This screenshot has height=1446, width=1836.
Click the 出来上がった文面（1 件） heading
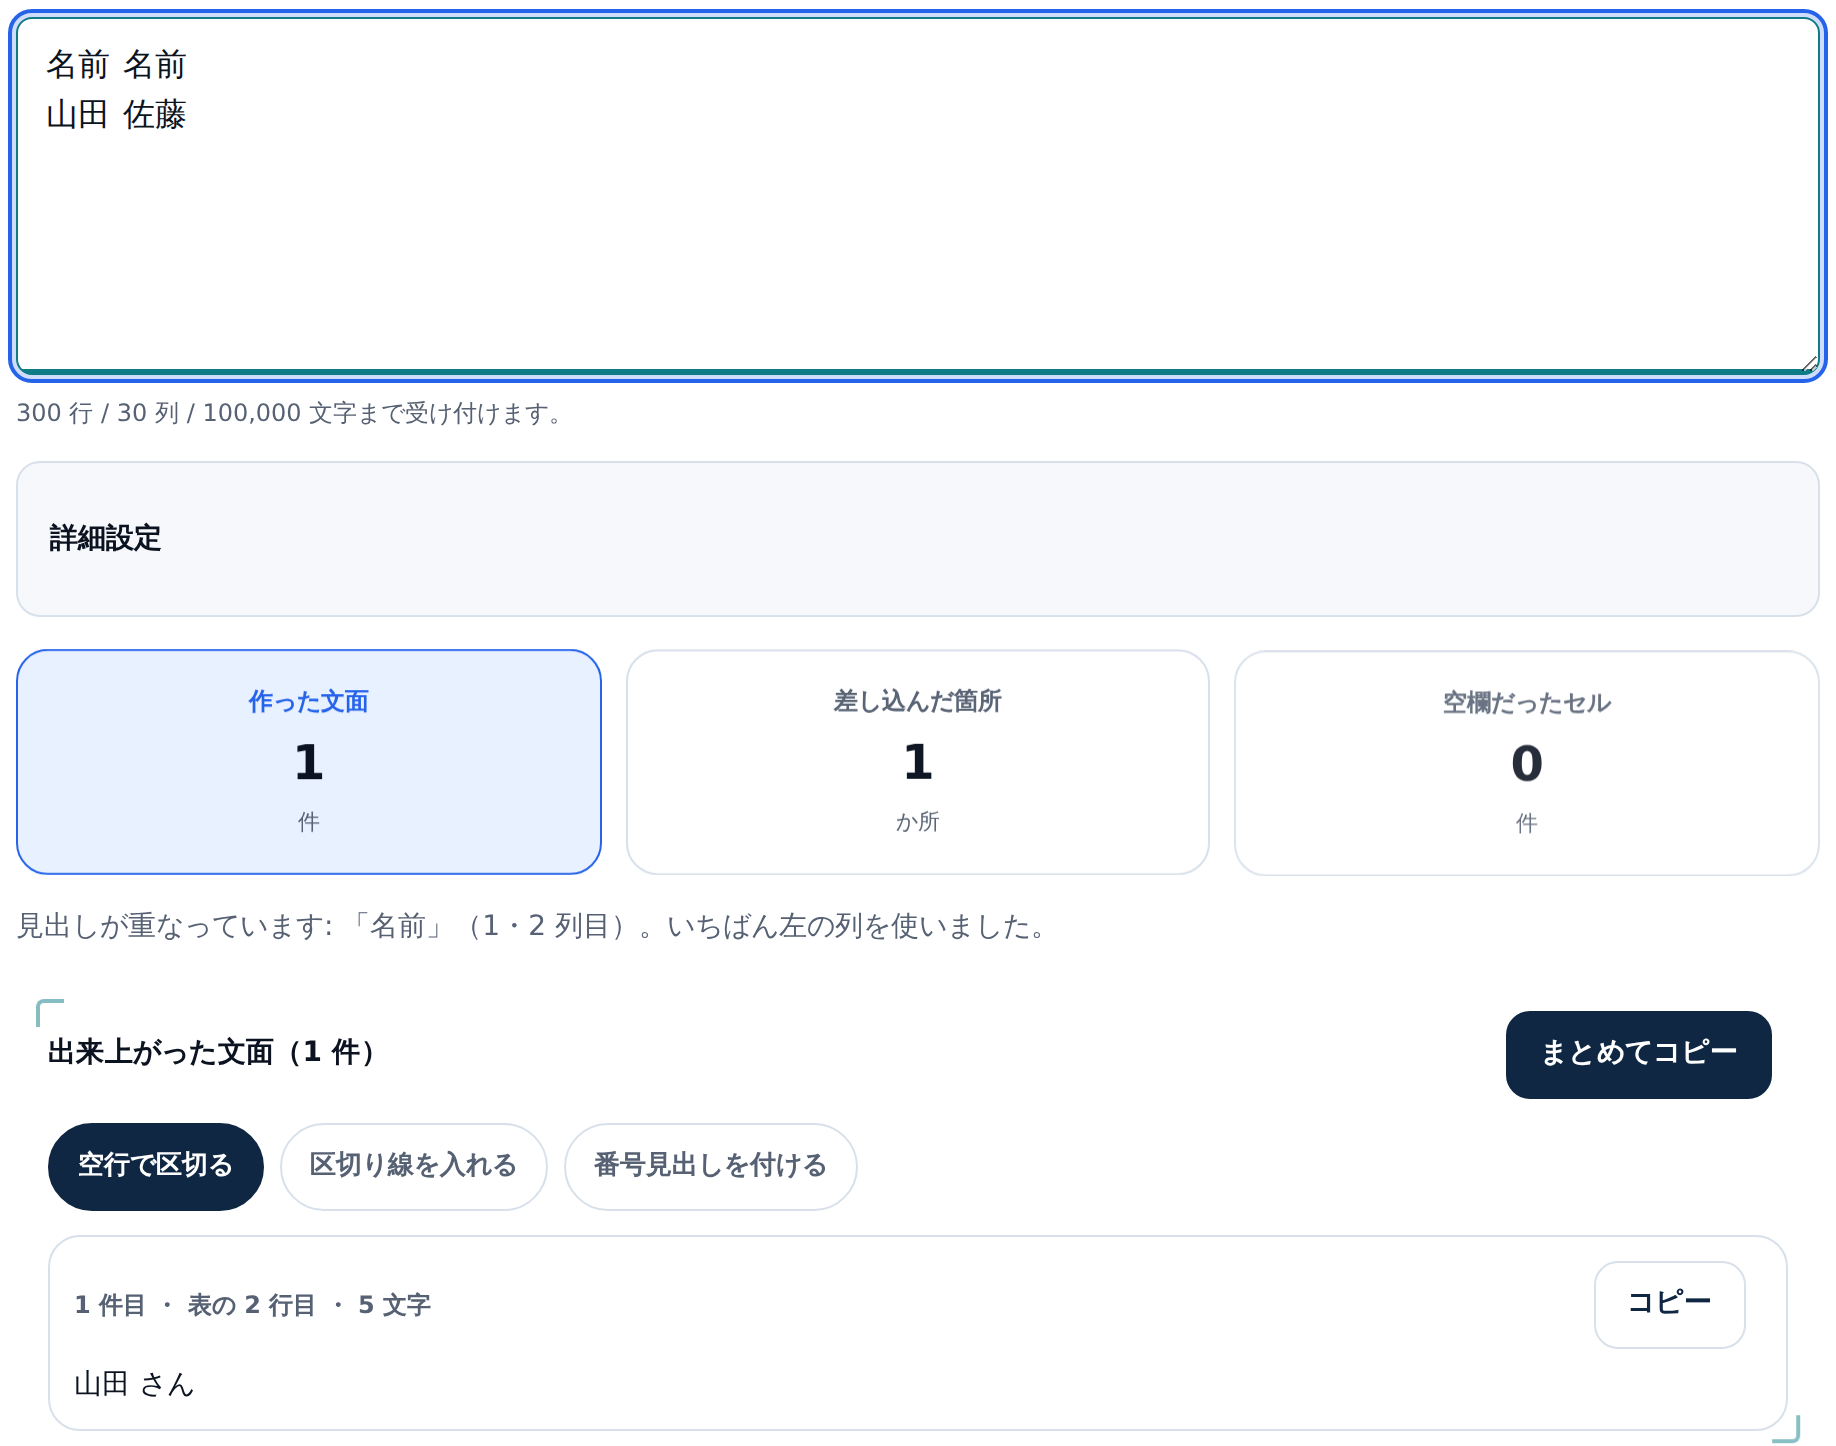(x=212, y=1052)
